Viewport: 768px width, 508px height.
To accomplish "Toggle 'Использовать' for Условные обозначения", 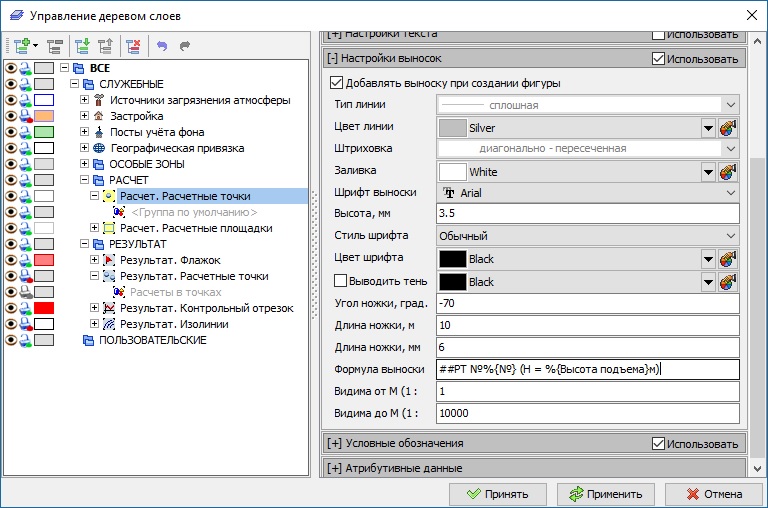I will point(658,443).
